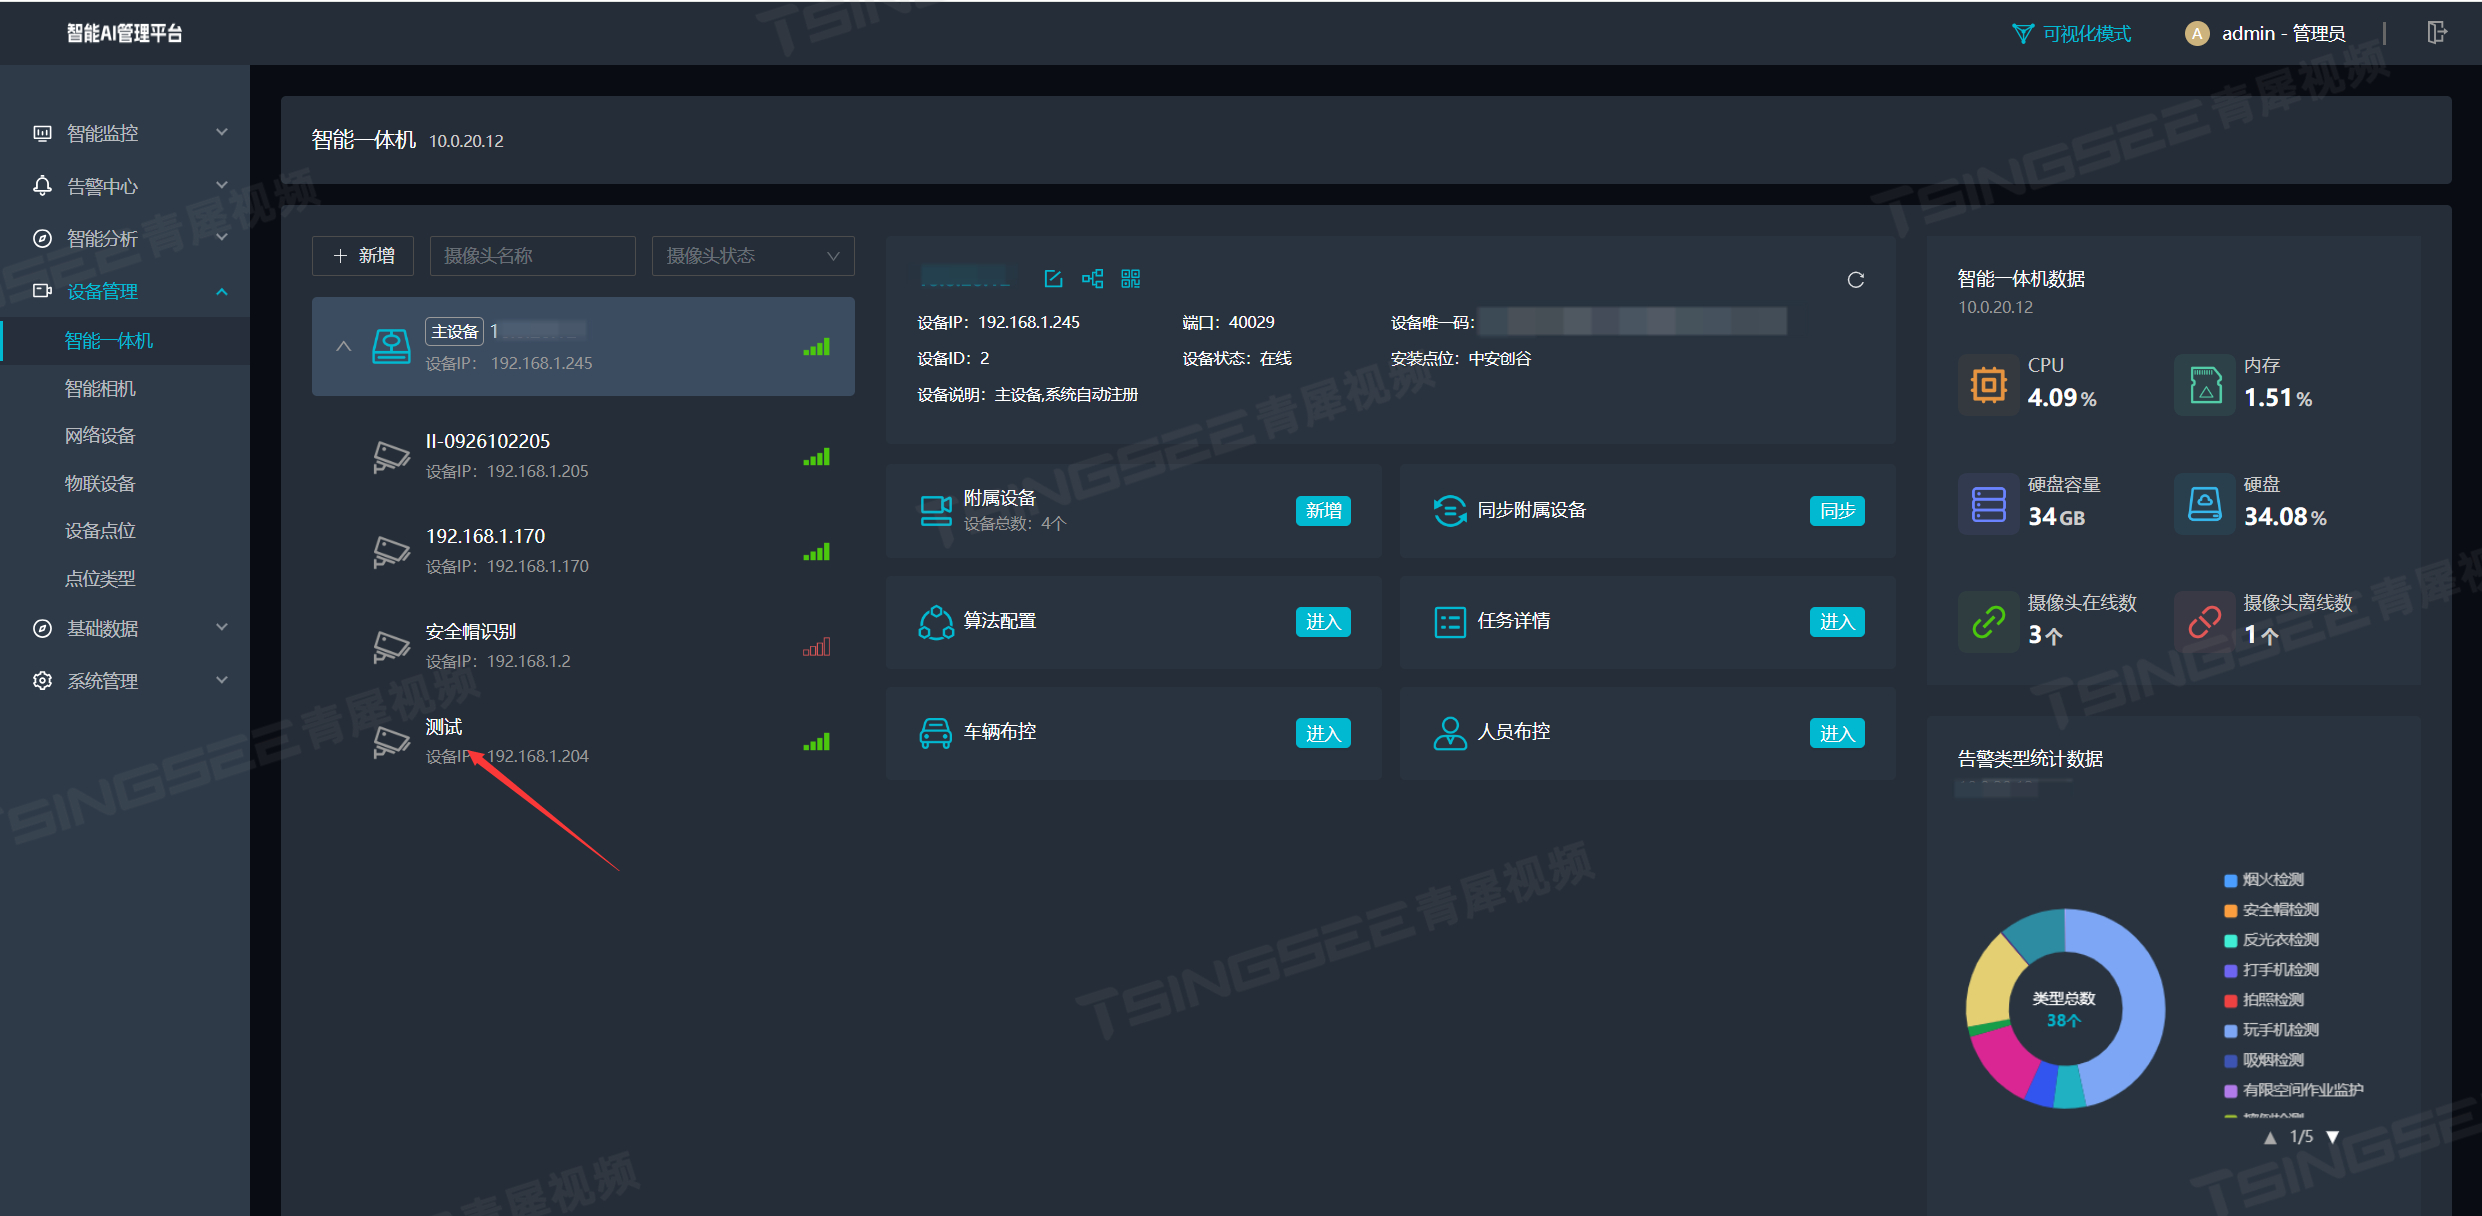Click camera icon for 安全帽识别 device

click(391, 647)
